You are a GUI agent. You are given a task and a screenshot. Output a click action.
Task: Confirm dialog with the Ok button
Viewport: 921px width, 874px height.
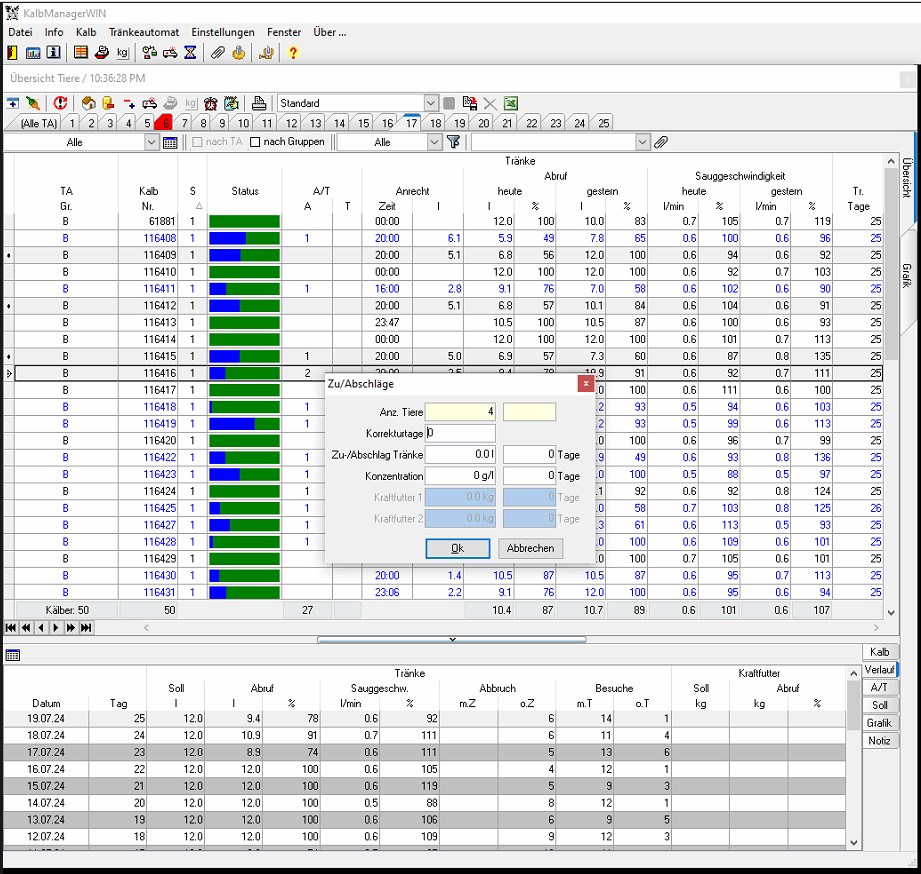457,548
